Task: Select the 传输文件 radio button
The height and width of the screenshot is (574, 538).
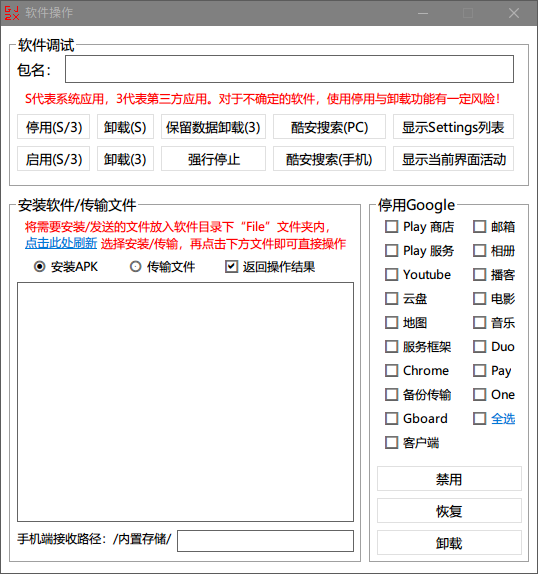Action: (135, 266)
